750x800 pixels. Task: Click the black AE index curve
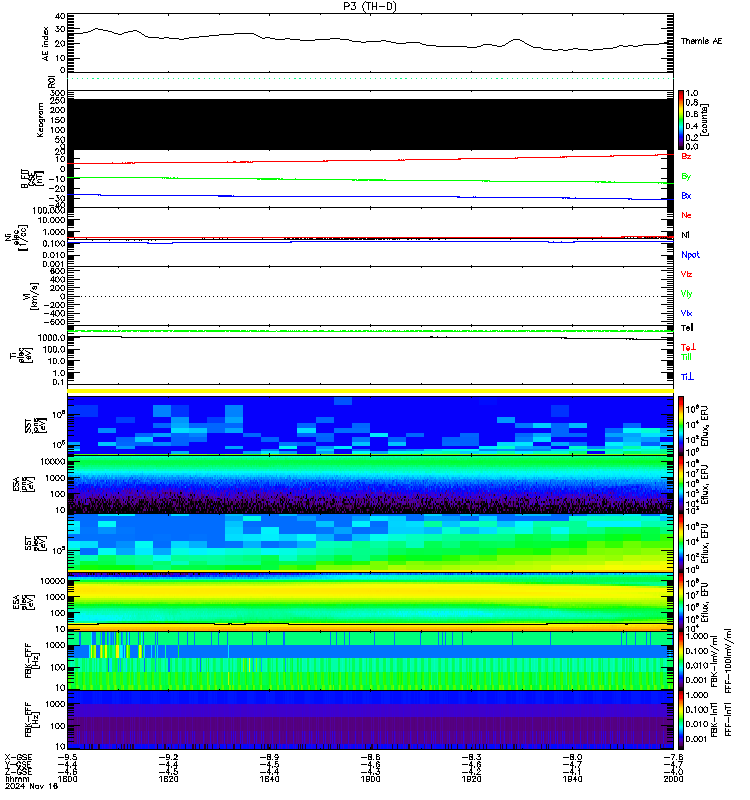(x=370, y=41)
